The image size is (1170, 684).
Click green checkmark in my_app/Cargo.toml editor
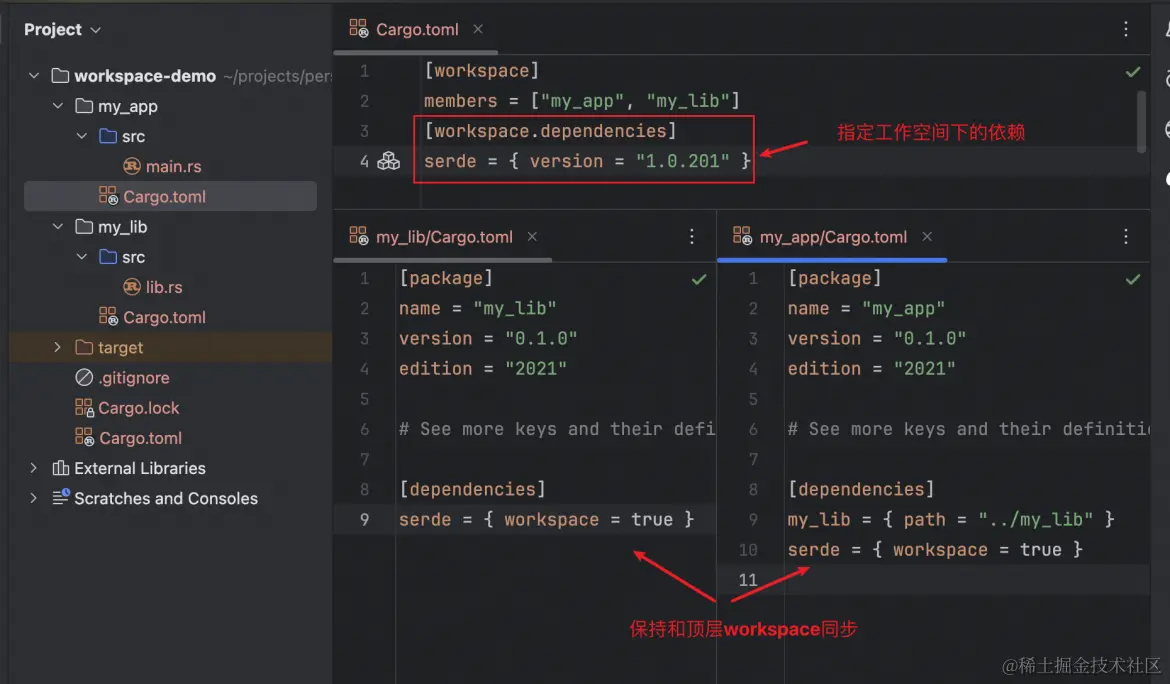[1133, 279]
